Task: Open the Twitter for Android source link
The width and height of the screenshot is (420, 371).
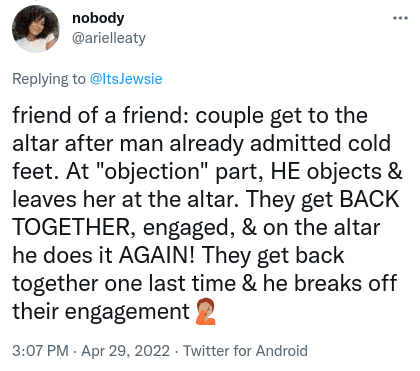Action: pos(245,351)
